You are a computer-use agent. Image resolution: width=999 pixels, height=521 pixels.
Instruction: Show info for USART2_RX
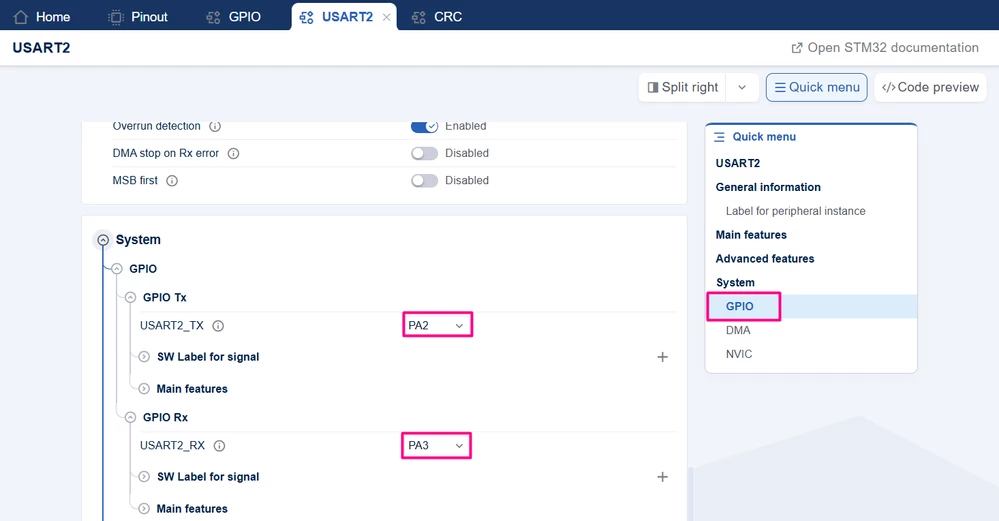click(219, 446)
